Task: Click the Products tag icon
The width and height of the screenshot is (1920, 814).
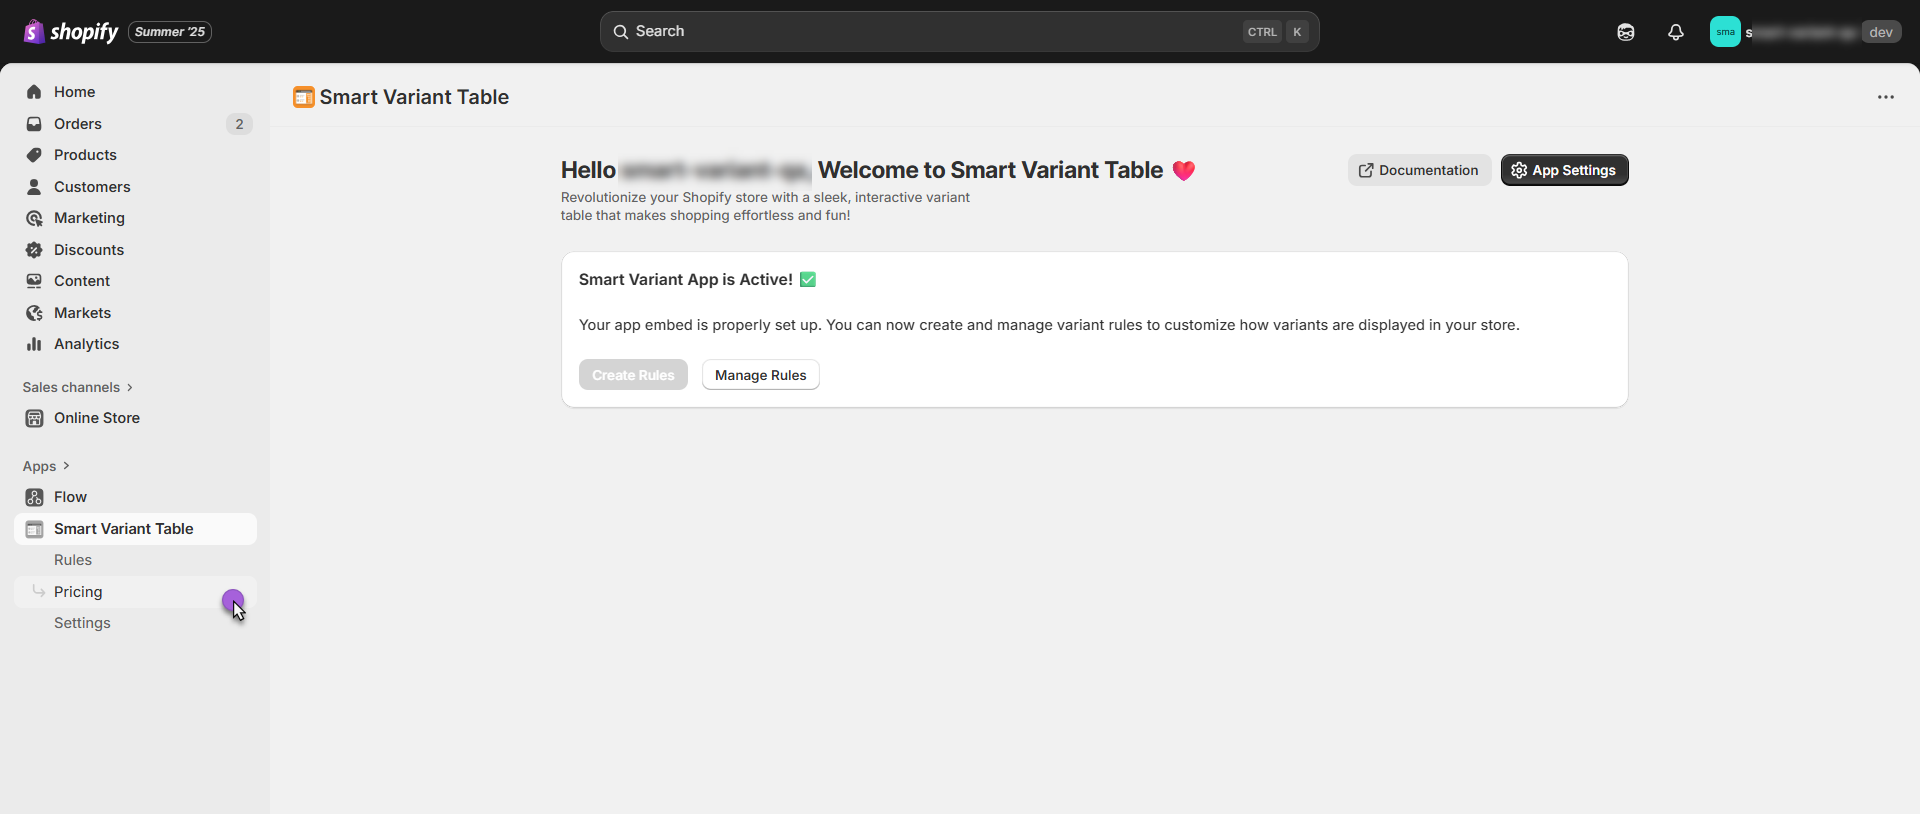Action: pyautogui.click(x=34, y=155)
